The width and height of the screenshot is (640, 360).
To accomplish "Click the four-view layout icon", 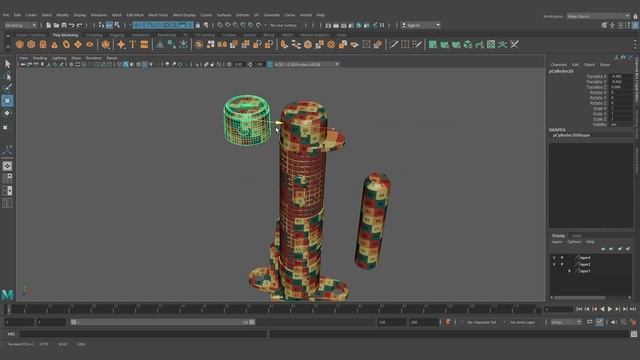I will point(7,178).
